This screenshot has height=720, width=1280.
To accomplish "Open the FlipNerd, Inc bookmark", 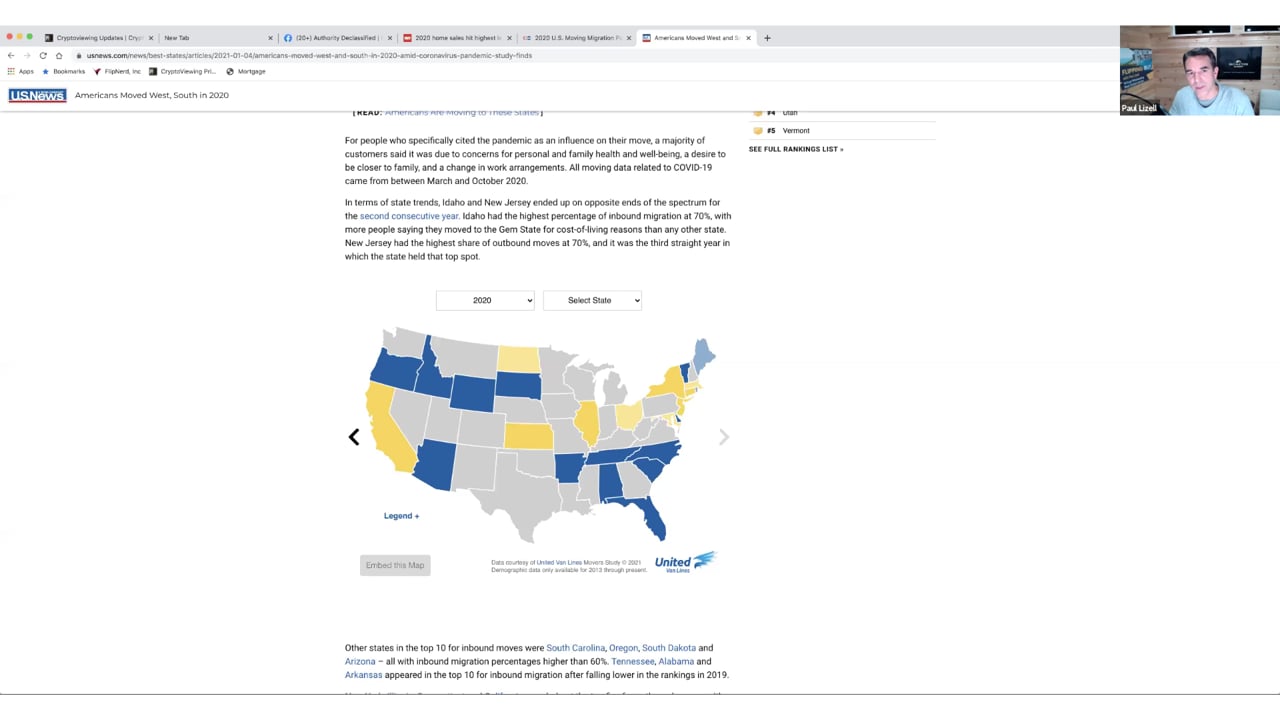I will (118, 71).
